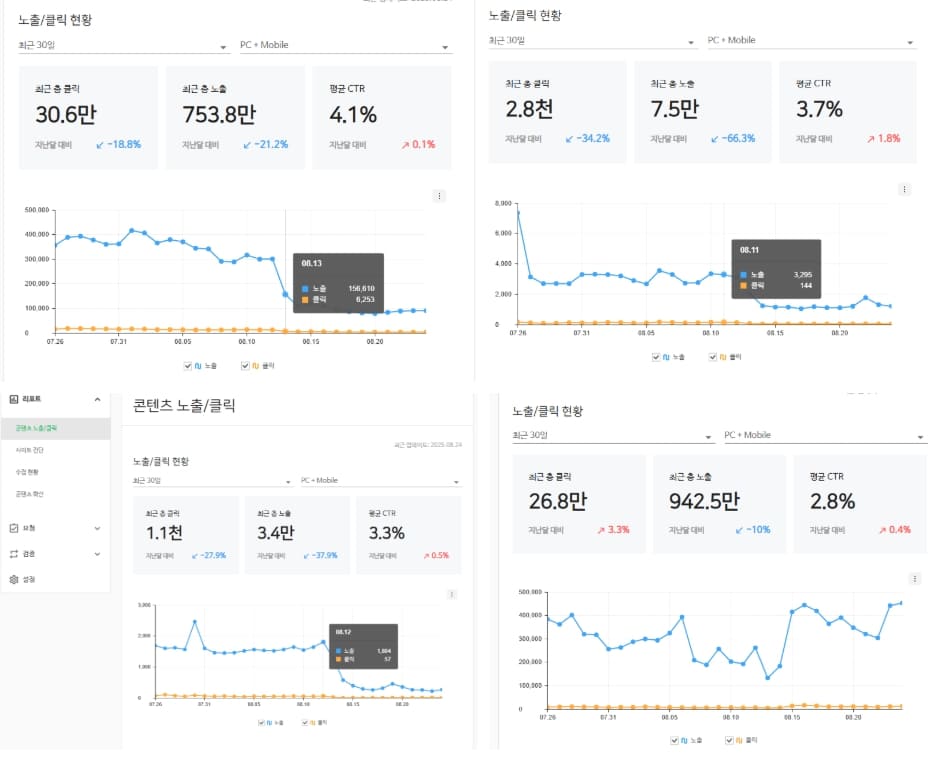
Task: Open PC + Mobile dropdown in 2.8천 panel
Action: [811, 40]
